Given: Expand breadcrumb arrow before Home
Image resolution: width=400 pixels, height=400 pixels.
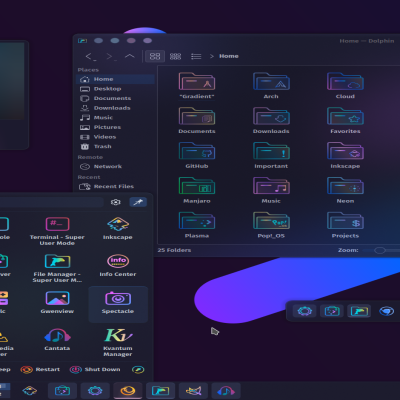Looking at the screenshot, I should [212, 56].
